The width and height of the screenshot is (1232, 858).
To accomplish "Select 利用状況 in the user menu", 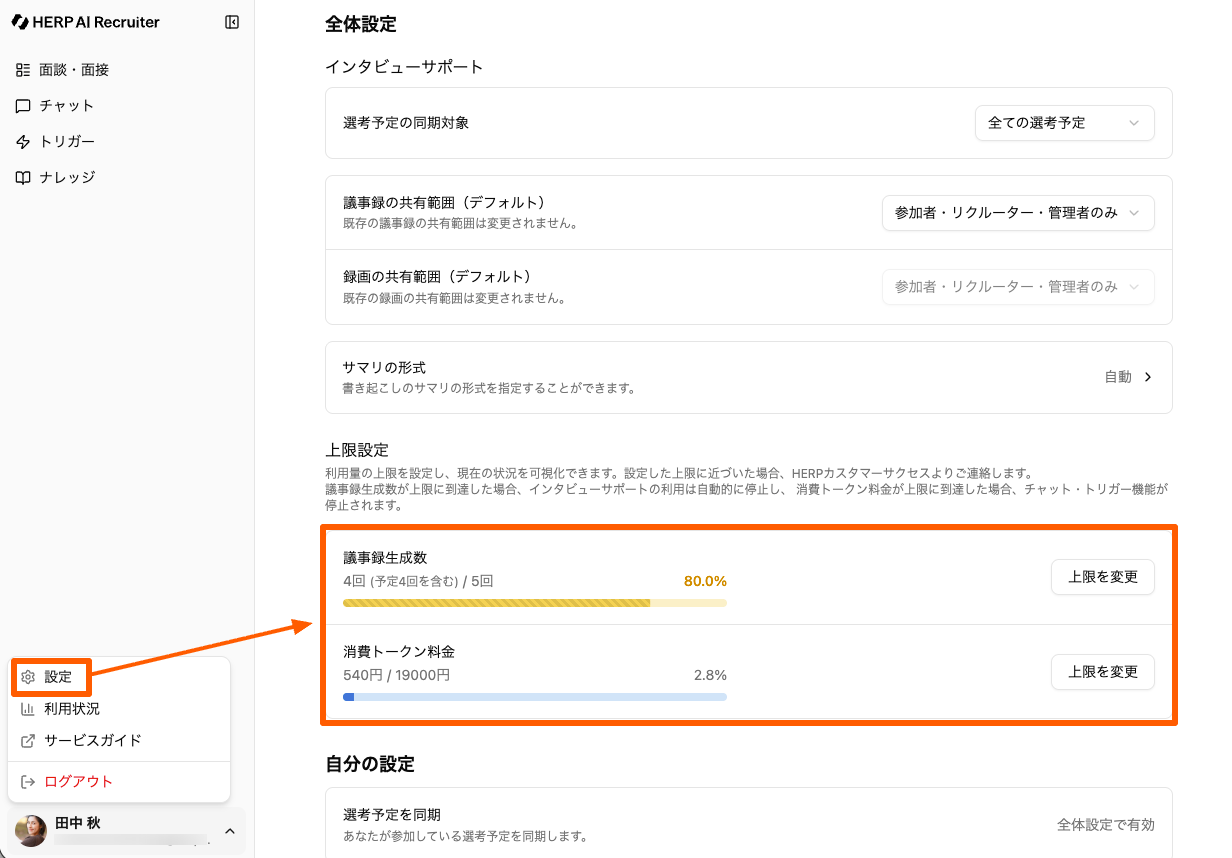I will click(x=72, y=709).
